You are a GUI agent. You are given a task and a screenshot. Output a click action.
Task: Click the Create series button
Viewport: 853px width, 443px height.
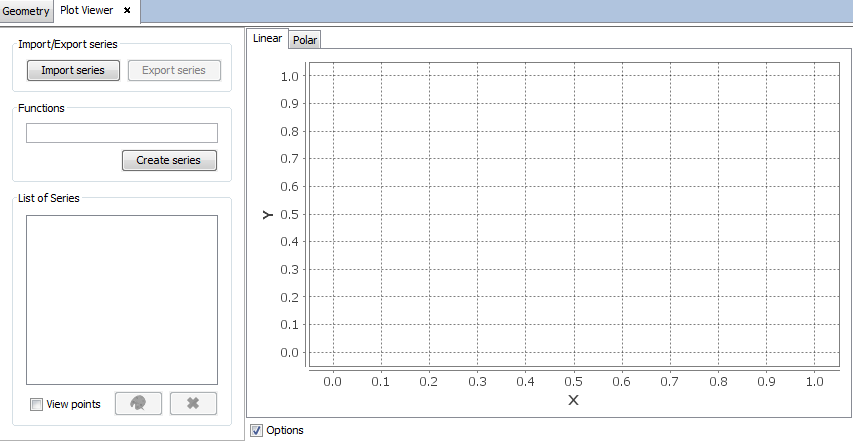168,160
